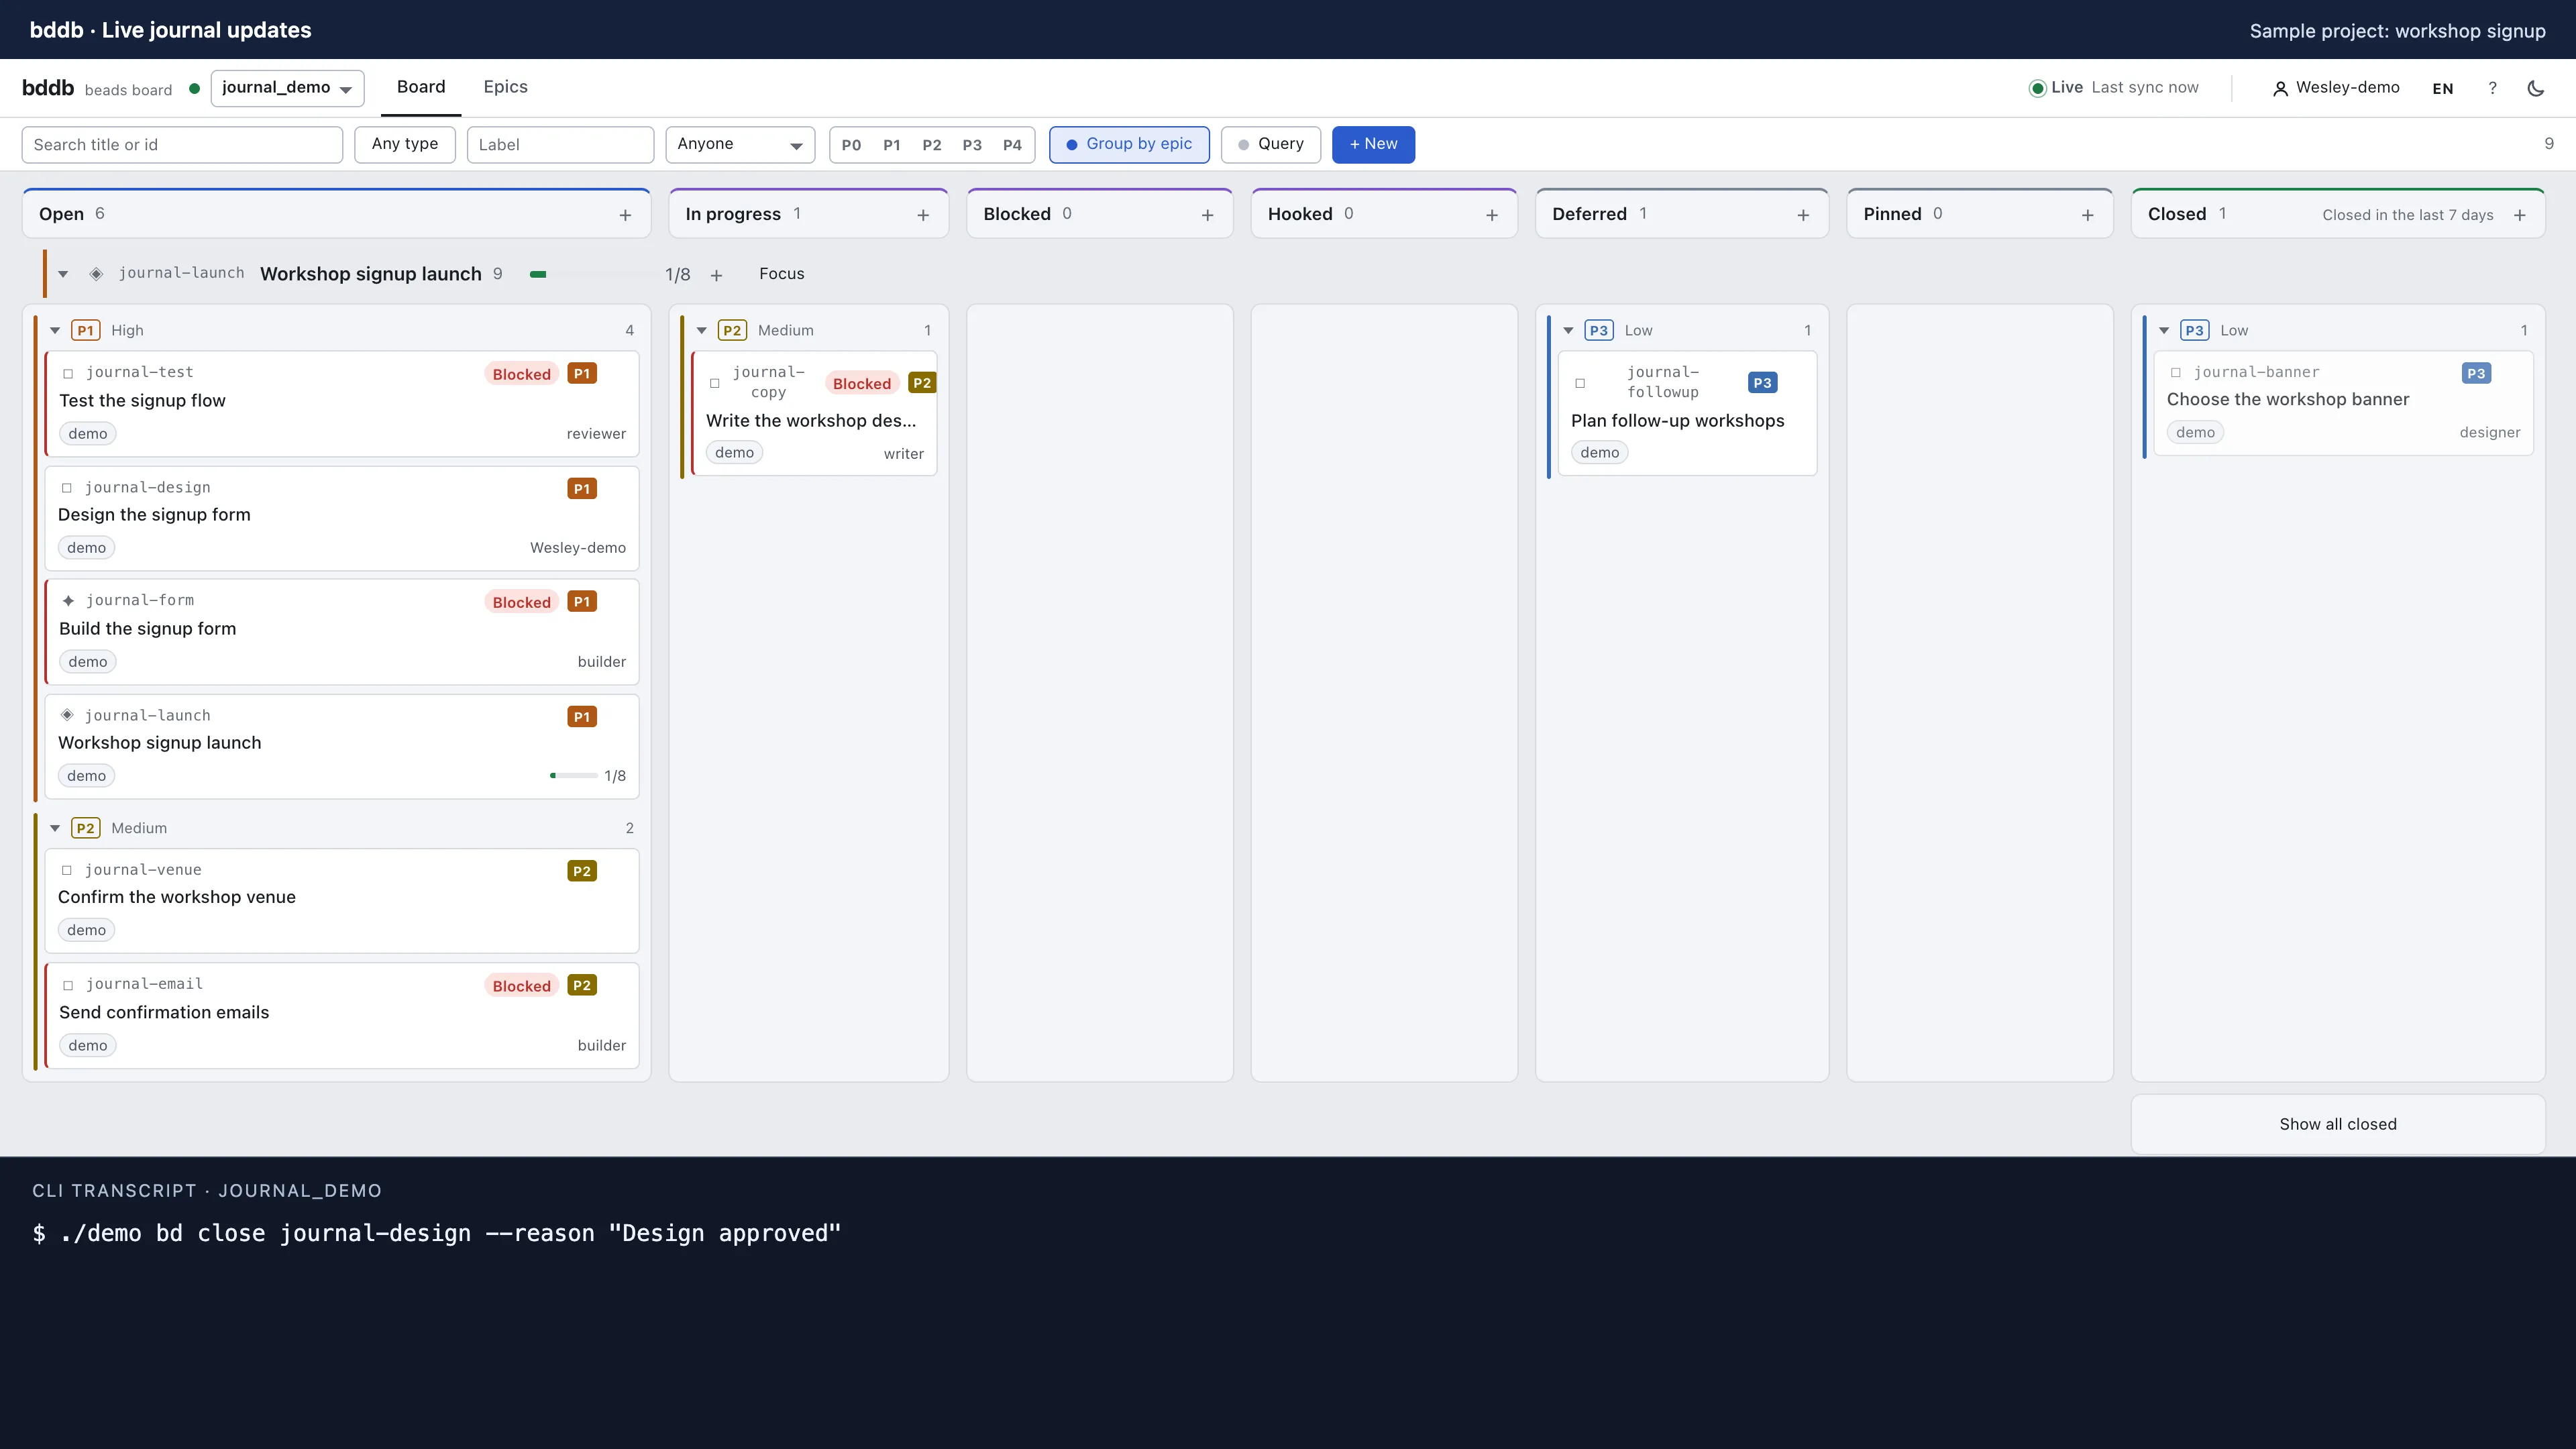Focus the Search title or id field

[x=182, y=144]
